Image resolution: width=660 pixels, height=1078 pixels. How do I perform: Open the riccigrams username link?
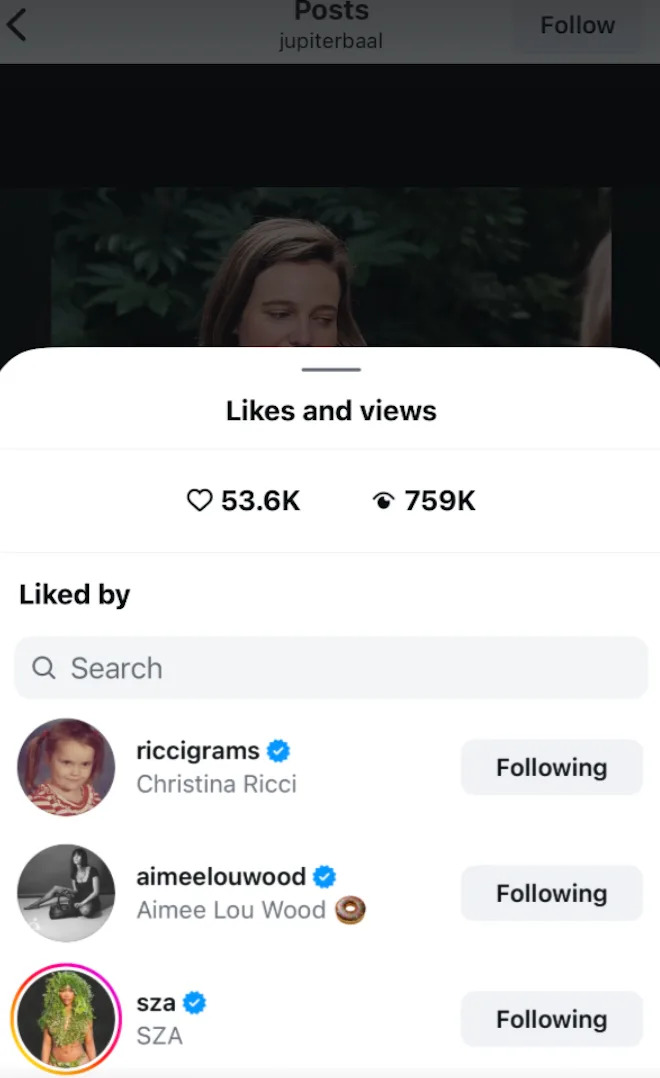click(198, 750)
